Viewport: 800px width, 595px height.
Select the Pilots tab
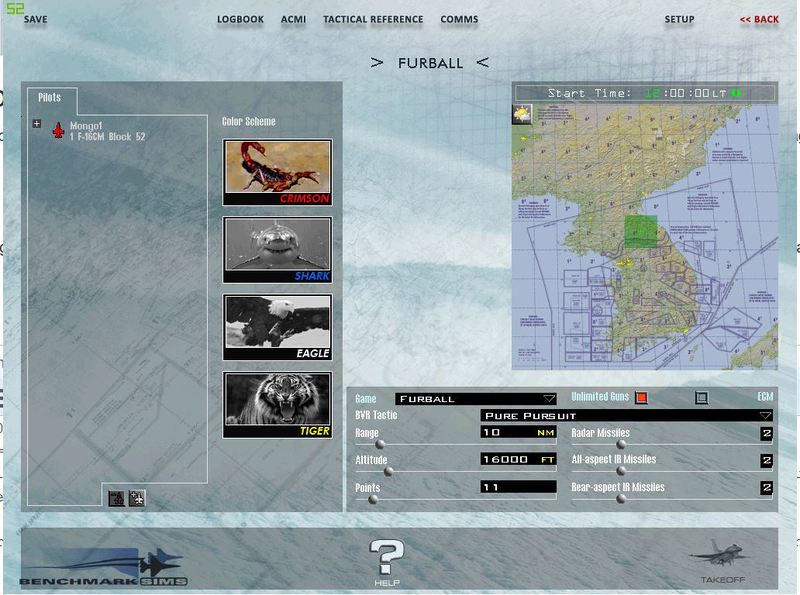(49, 97)
